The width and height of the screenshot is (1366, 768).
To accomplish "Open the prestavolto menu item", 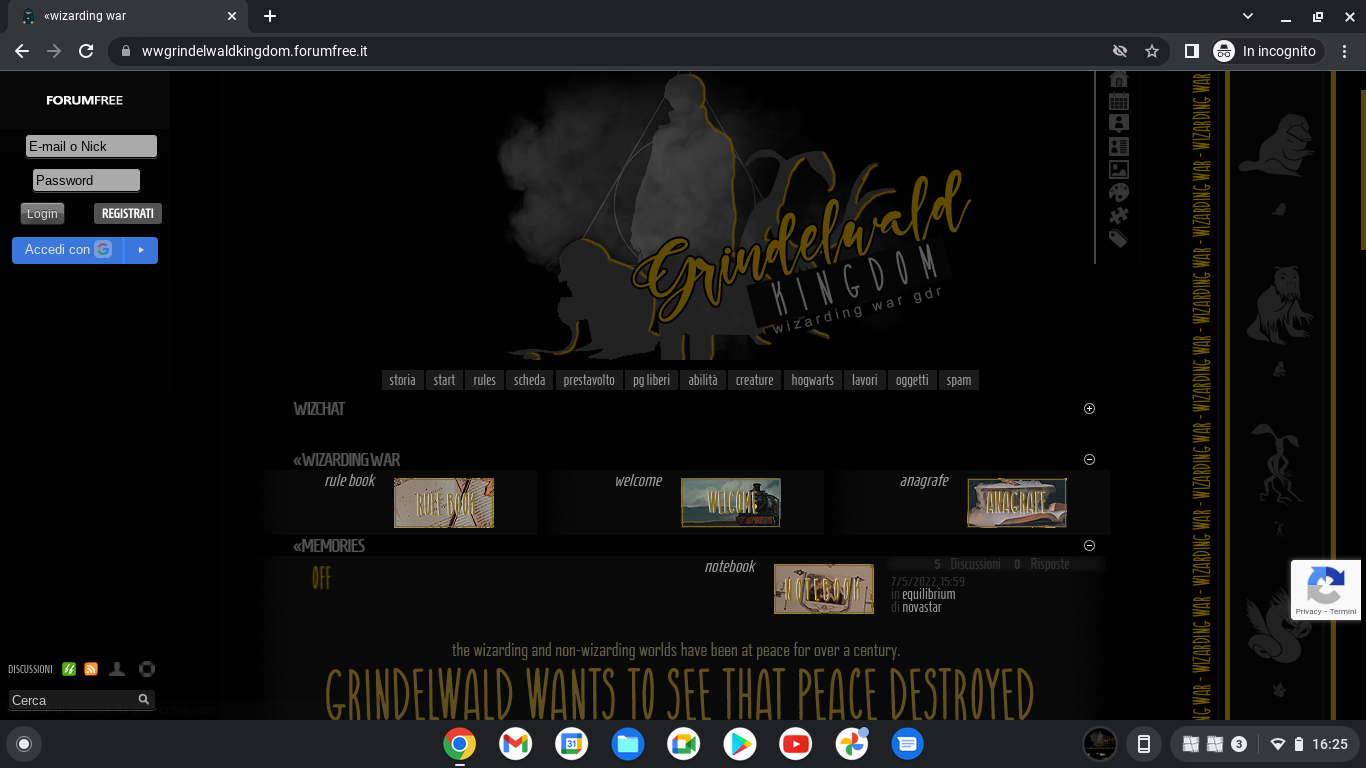I will coord(589,380).
